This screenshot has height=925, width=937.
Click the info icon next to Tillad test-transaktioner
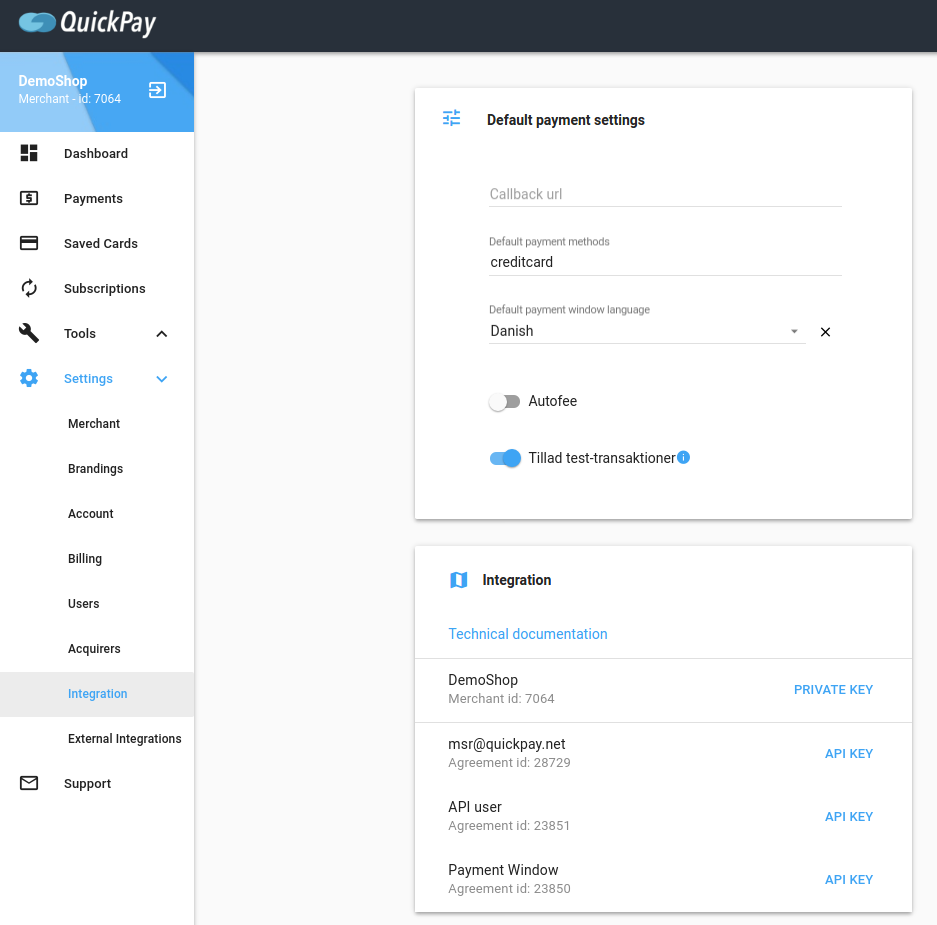coord(684,457)
